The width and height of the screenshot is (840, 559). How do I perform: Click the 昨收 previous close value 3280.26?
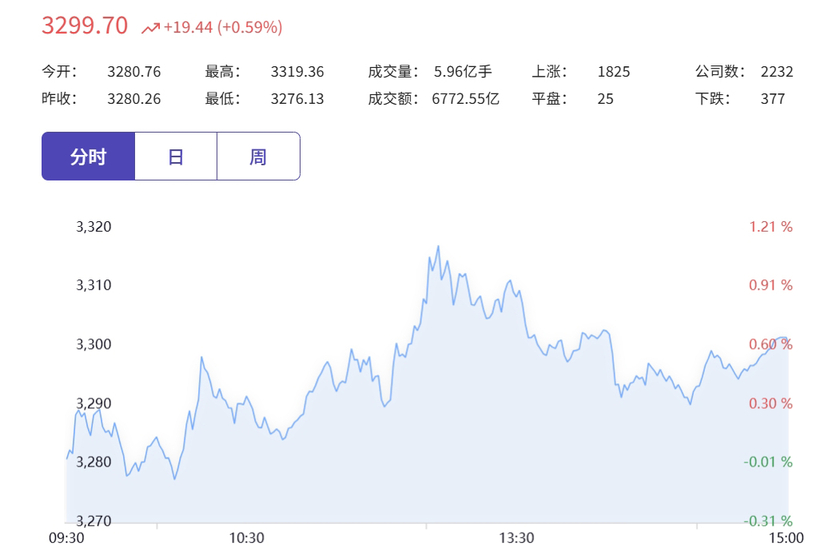tap(134, 99)
